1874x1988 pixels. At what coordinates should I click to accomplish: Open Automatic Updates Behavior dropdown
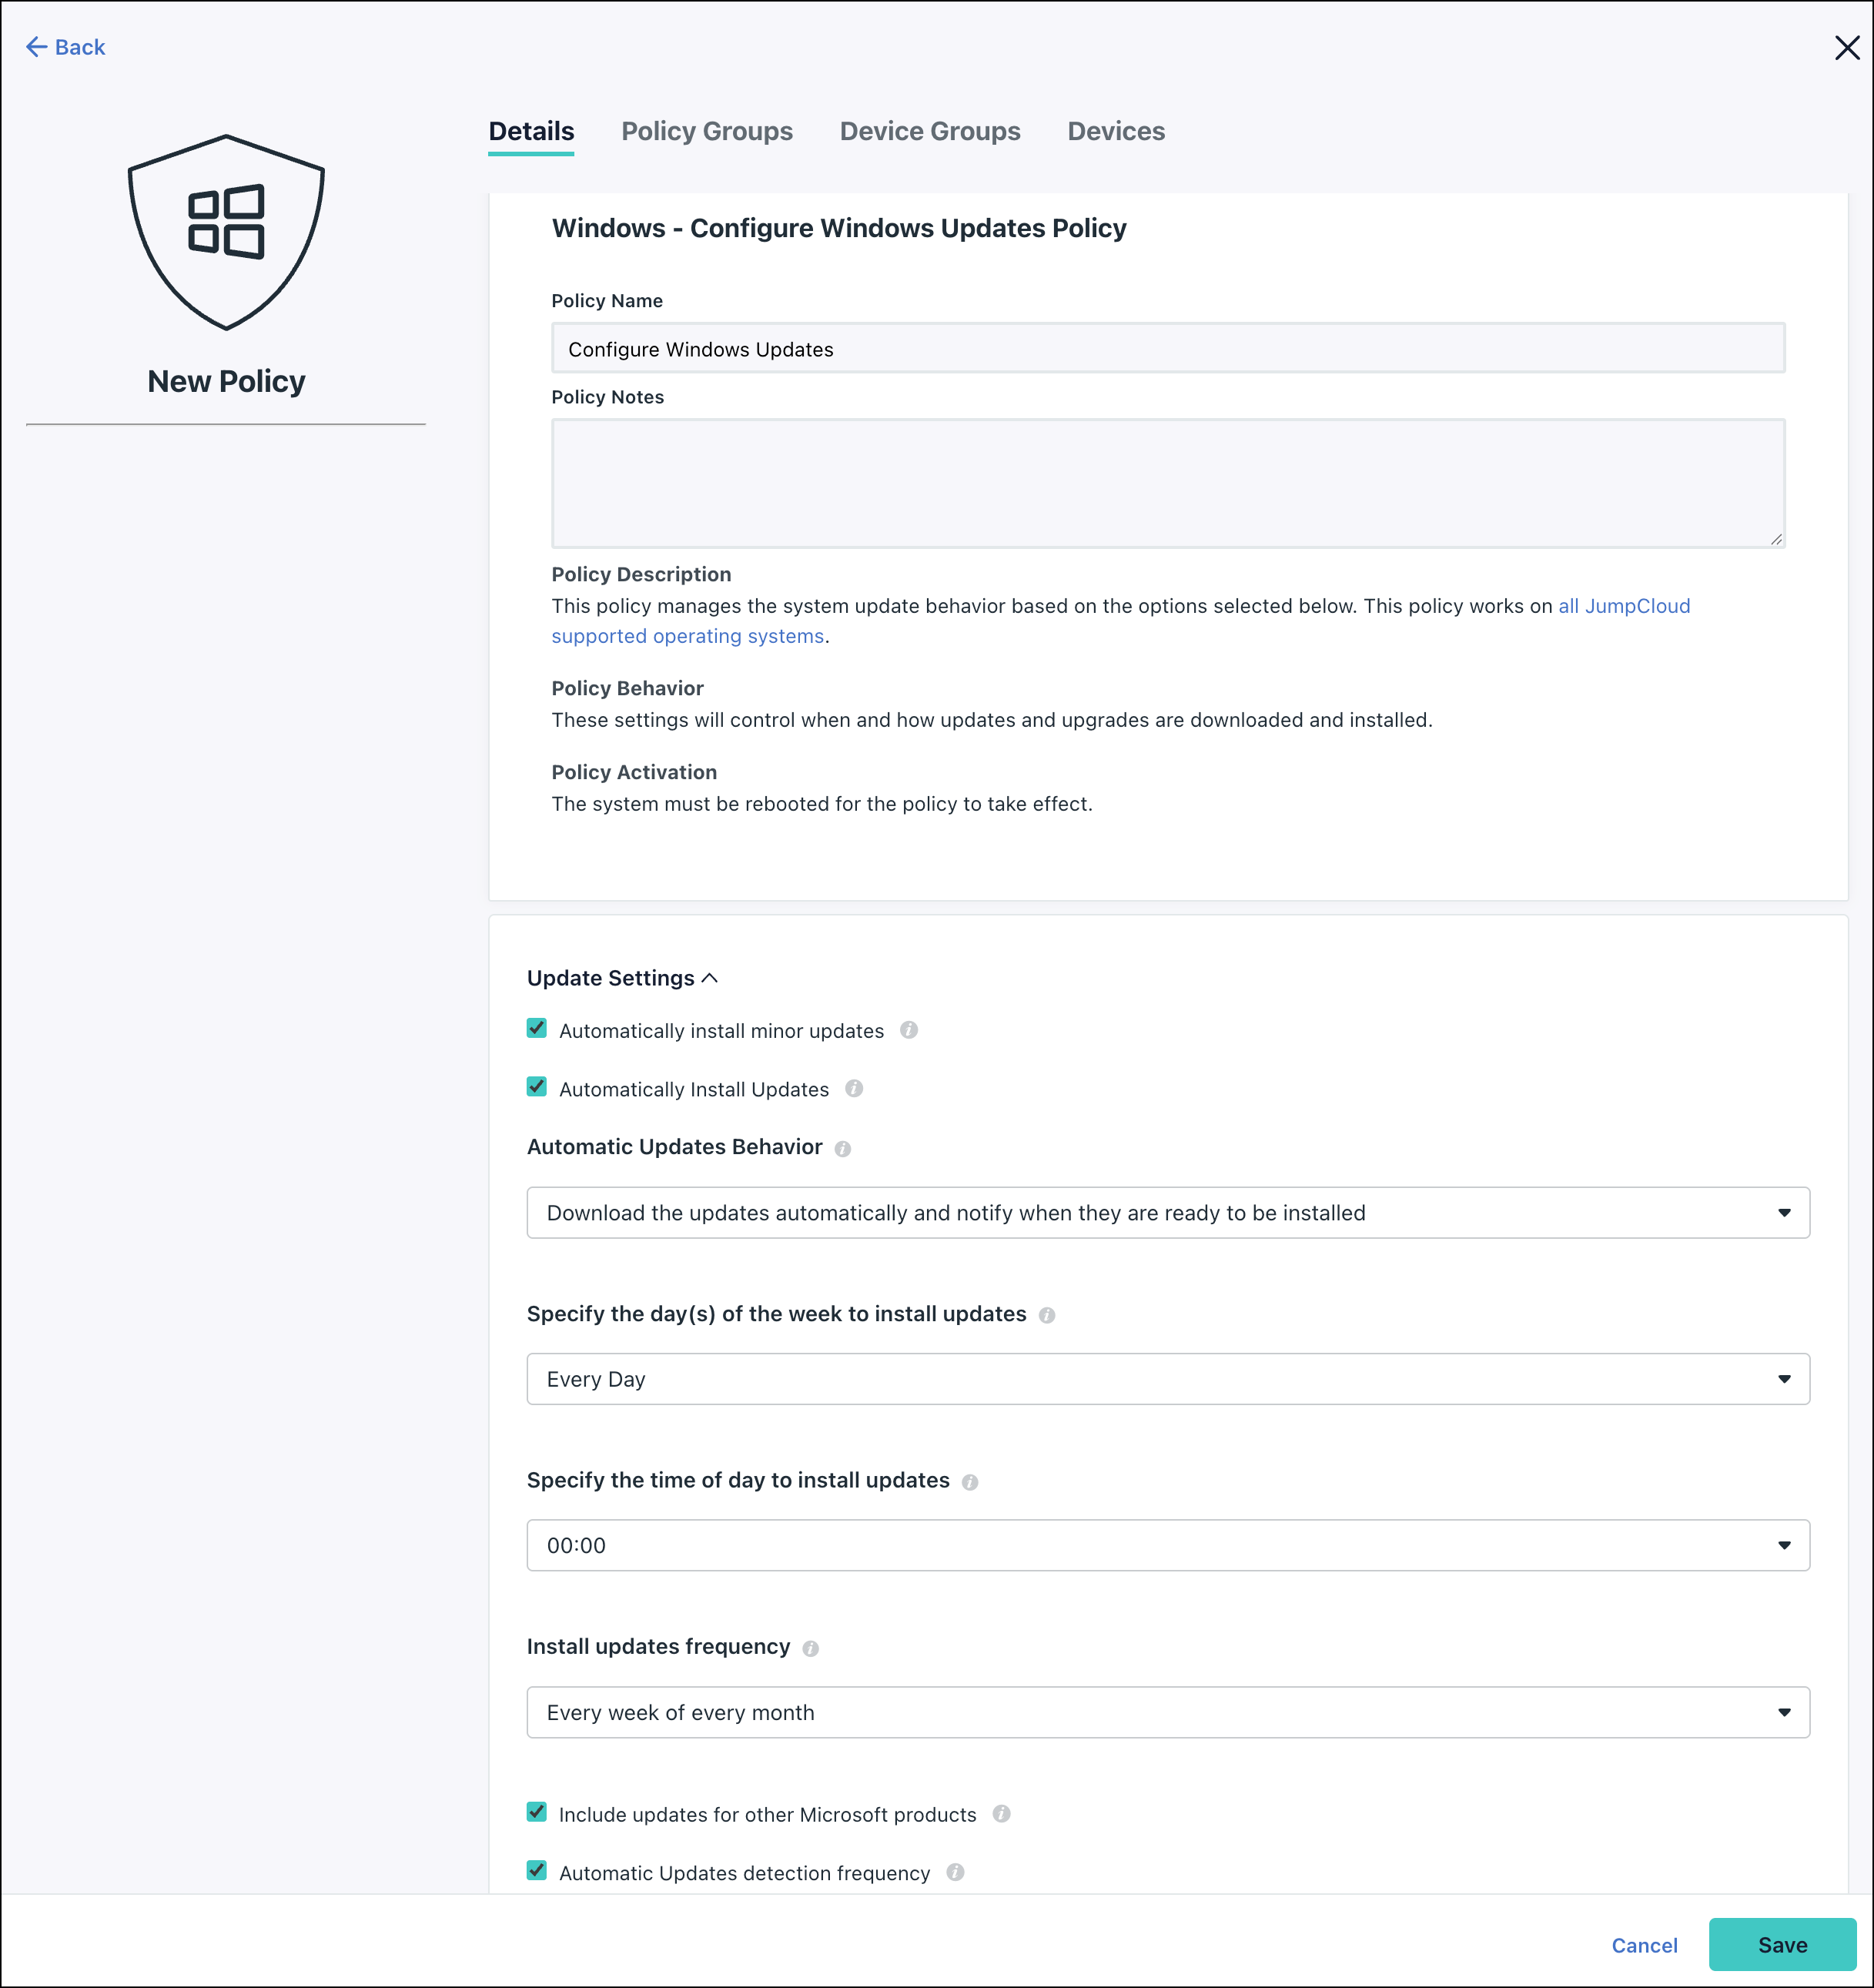click(x=1167, y=1213)
